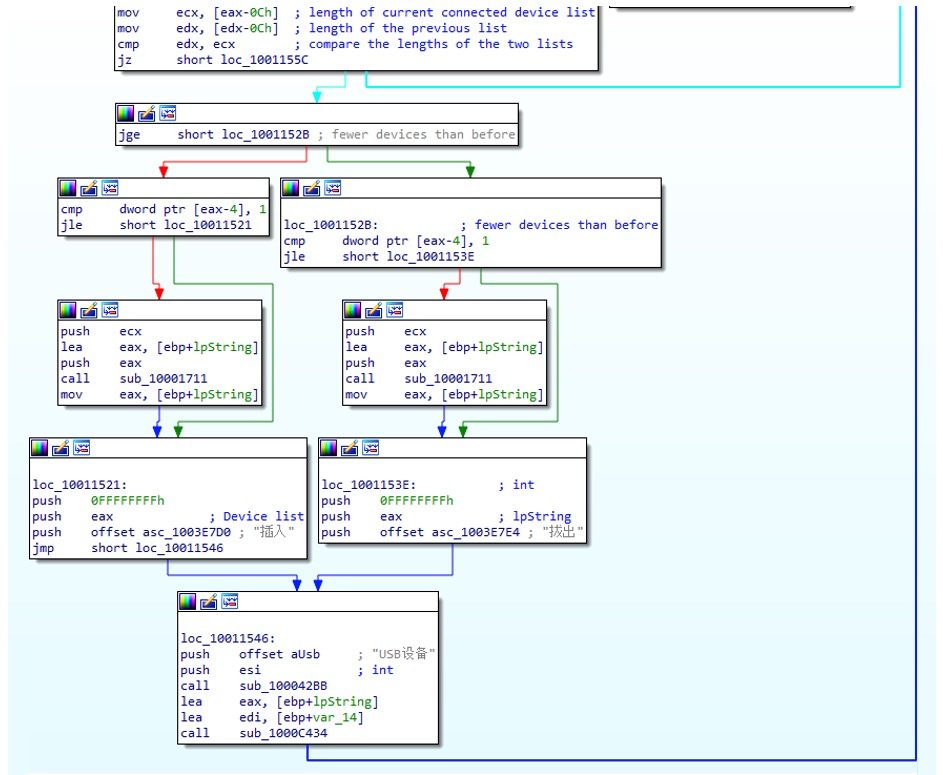Click the node color icon in the loc_1001152B block

click(292, 188)
